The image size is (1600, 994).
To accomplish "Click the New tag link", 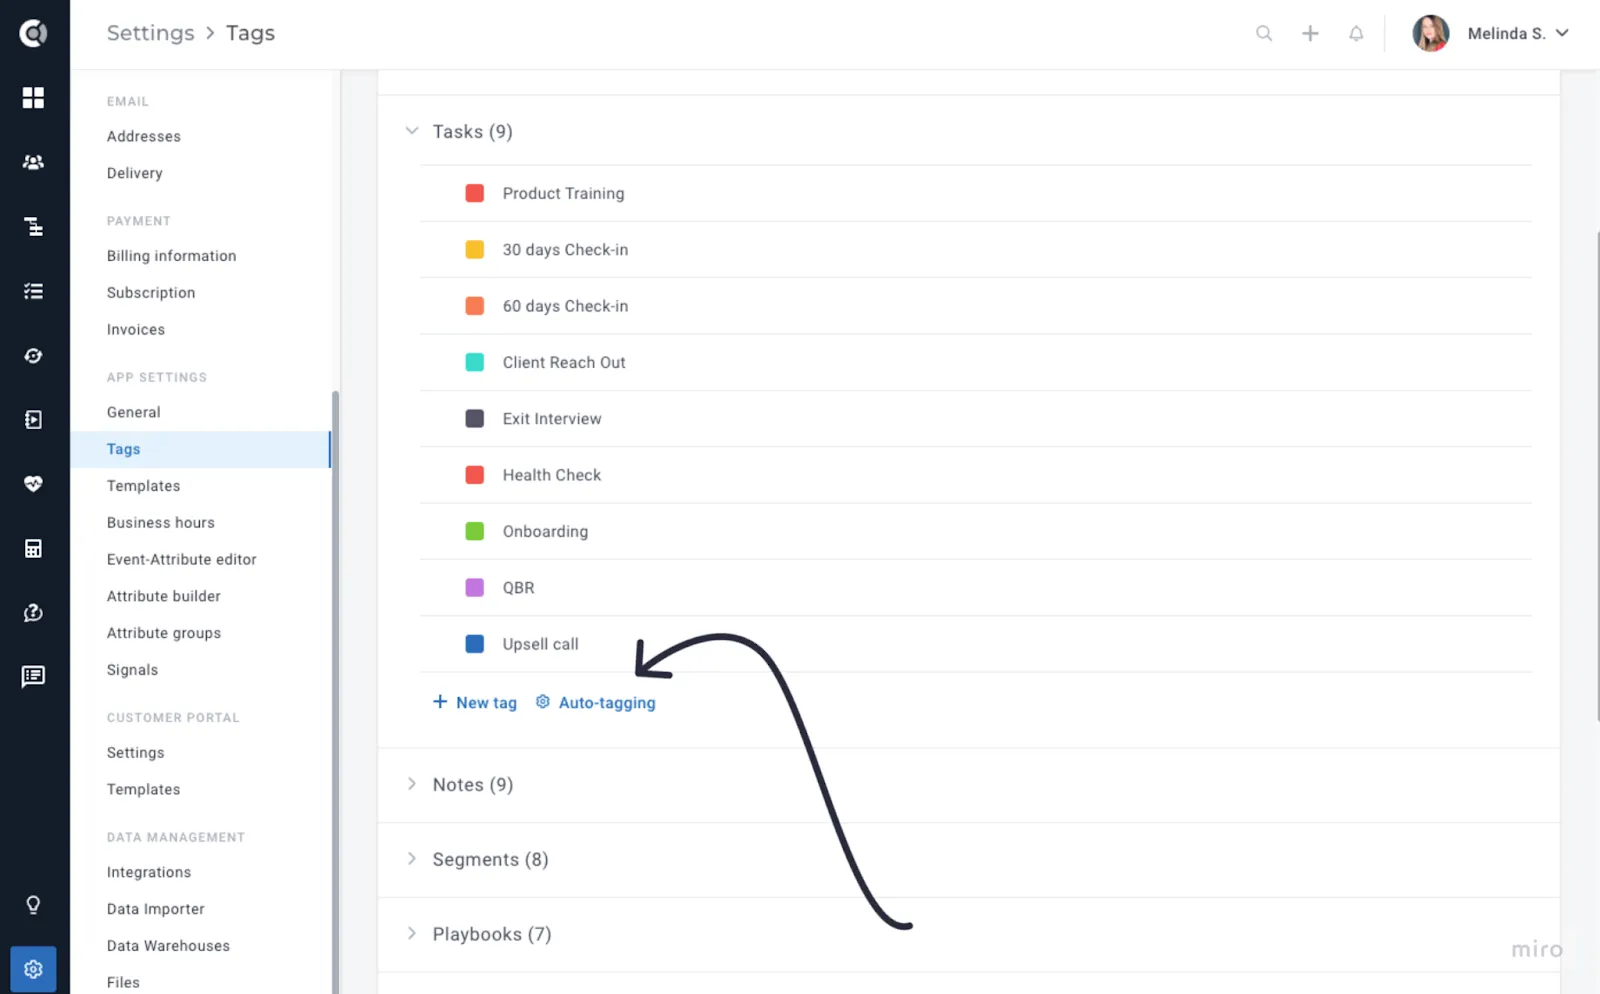I will point(475,702).
